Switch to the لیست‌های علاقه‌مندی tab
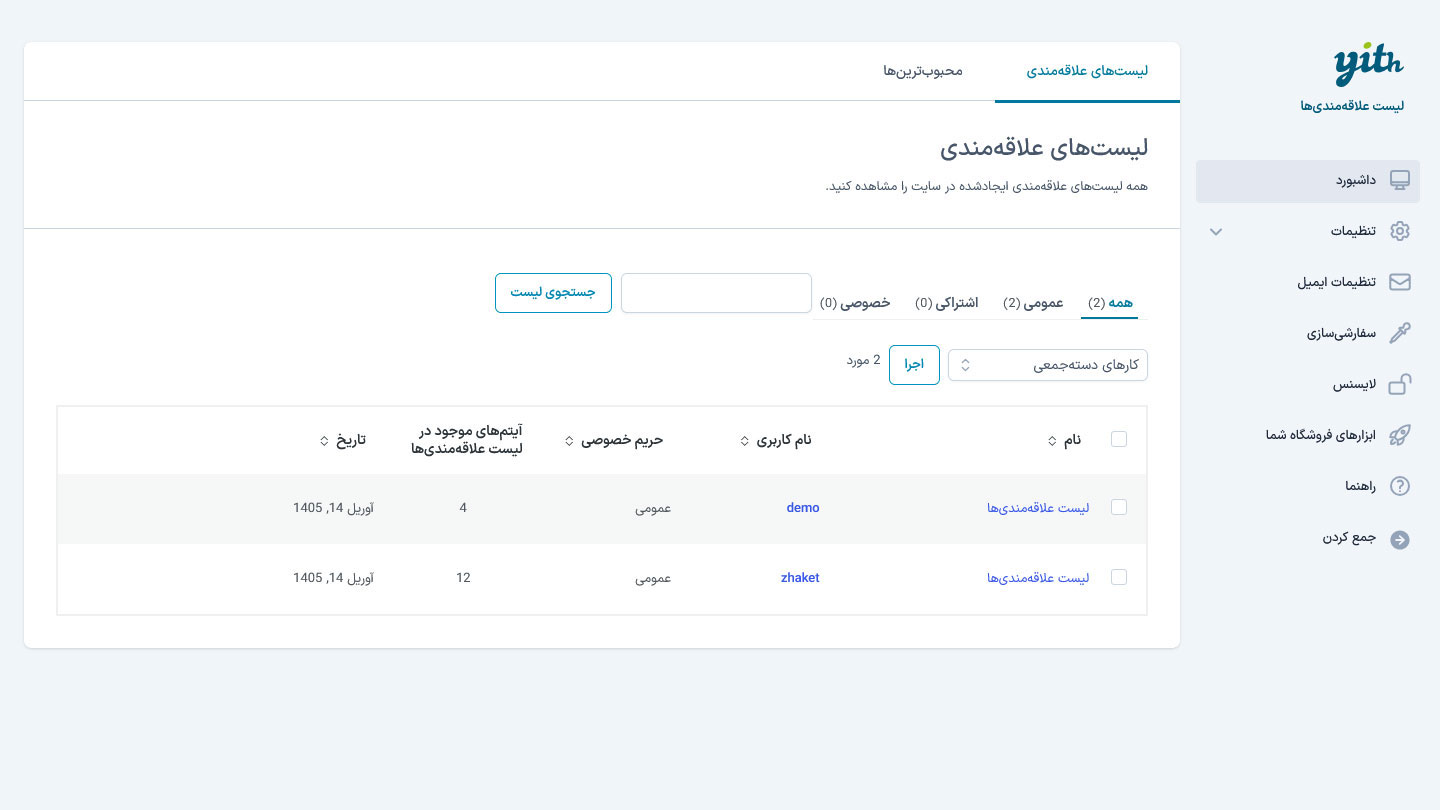Screen dimensions: 1440x810 click(x=1087, y=71)
